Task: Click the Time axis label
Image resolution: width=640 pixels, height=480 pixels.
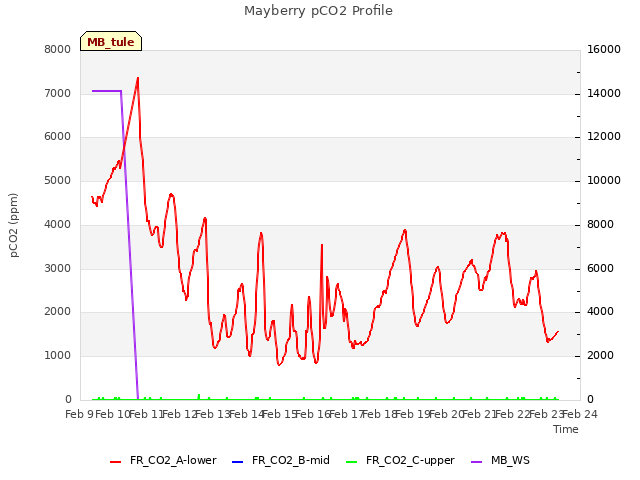Action: pos(565,429)
